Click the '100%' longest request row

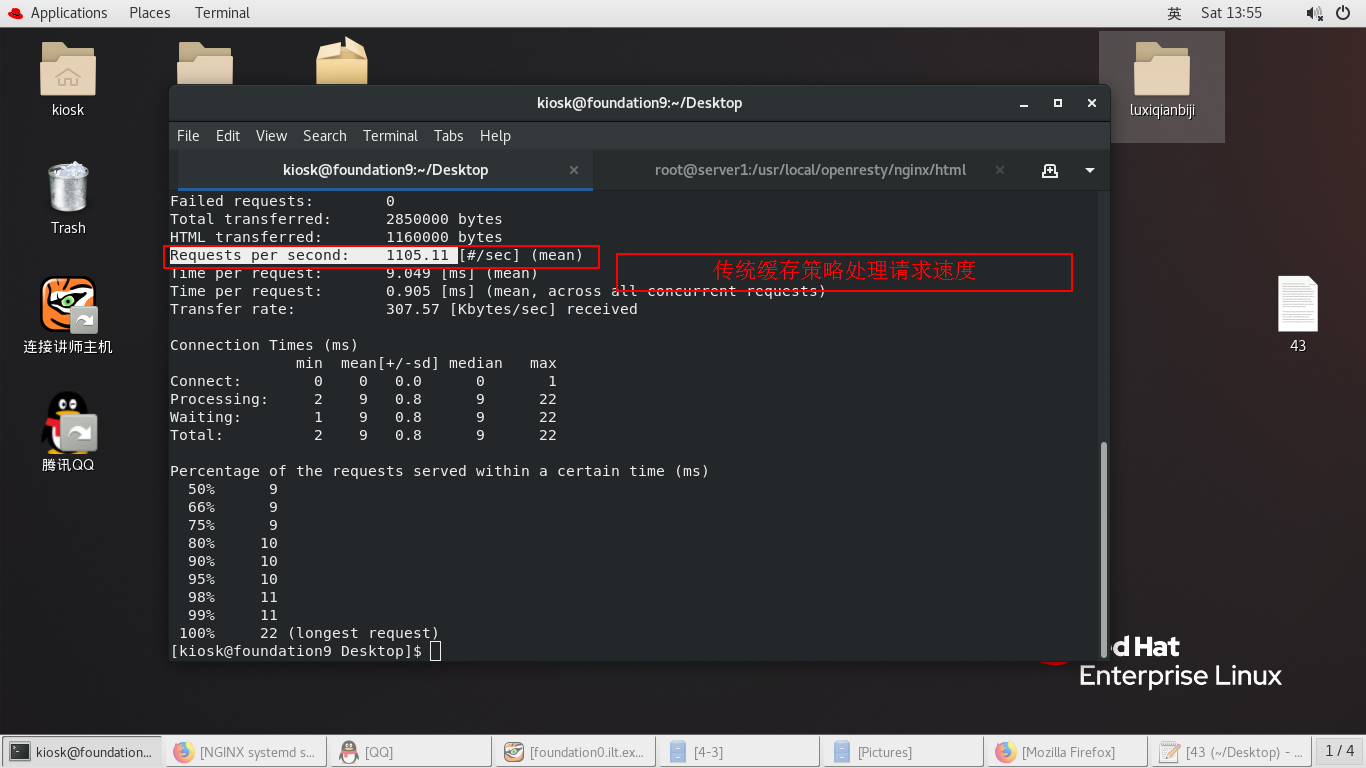[309, 633]
